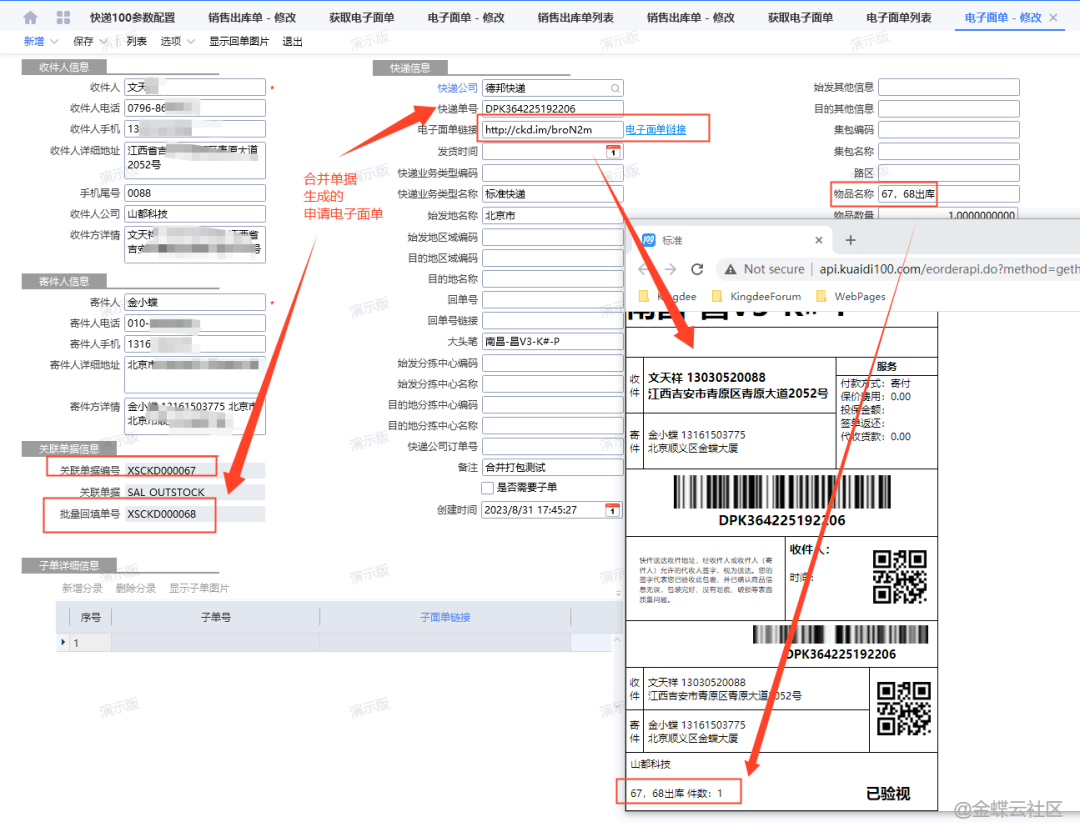Image resolution: width=1080 pixels, height=827 pixels.
Task: Expand the 保存 dropdown arrow
Action: point(104,42)
